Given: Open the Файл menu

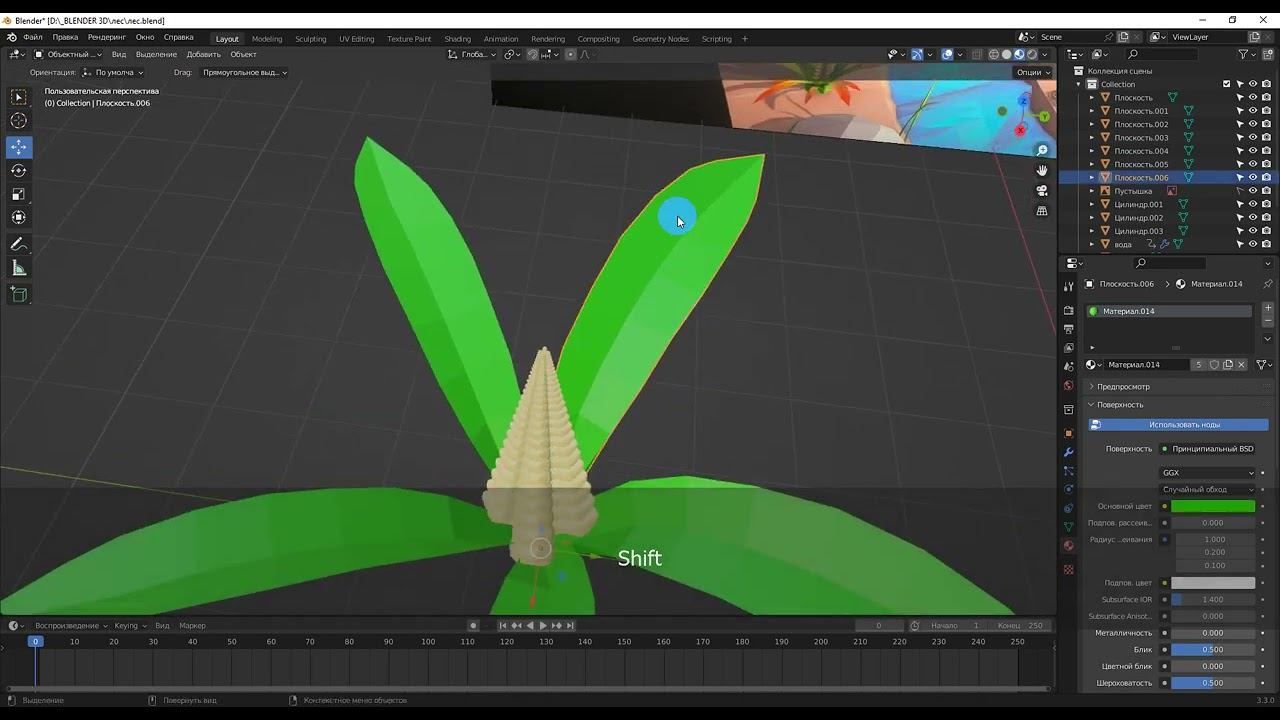Looking at the screenshot, I should tap(33, 37).
